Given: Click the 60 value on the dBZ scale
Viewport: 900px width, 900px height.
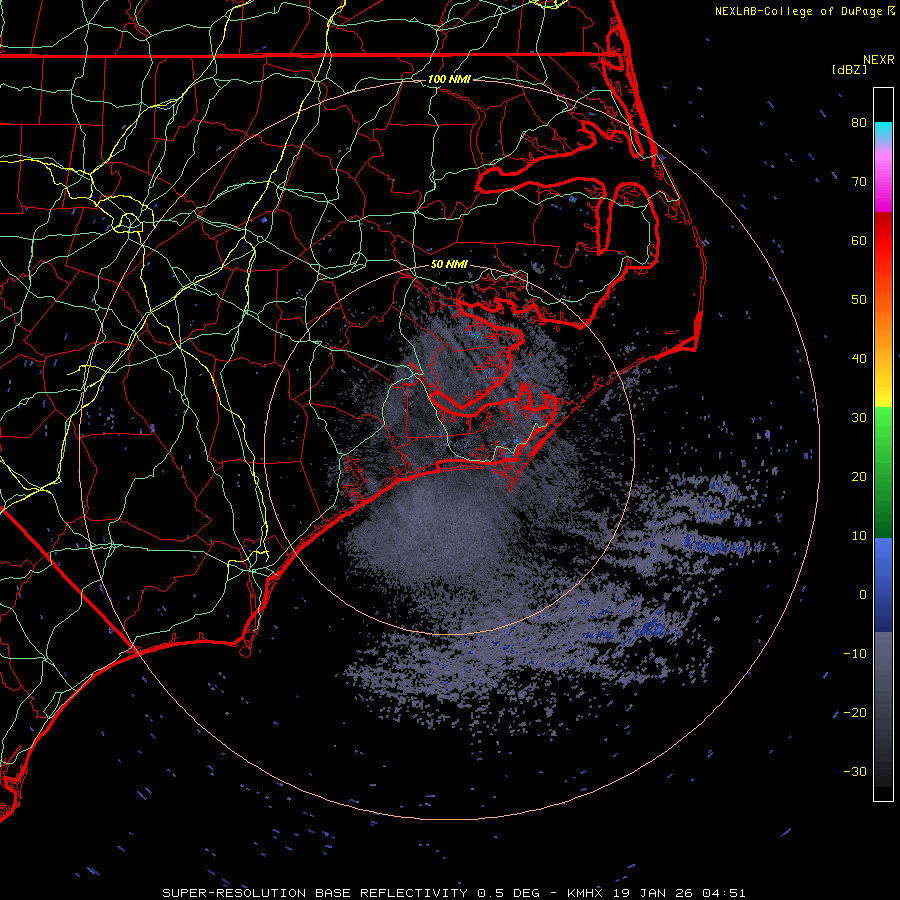Looking at the screenshot, I should 859,240.
